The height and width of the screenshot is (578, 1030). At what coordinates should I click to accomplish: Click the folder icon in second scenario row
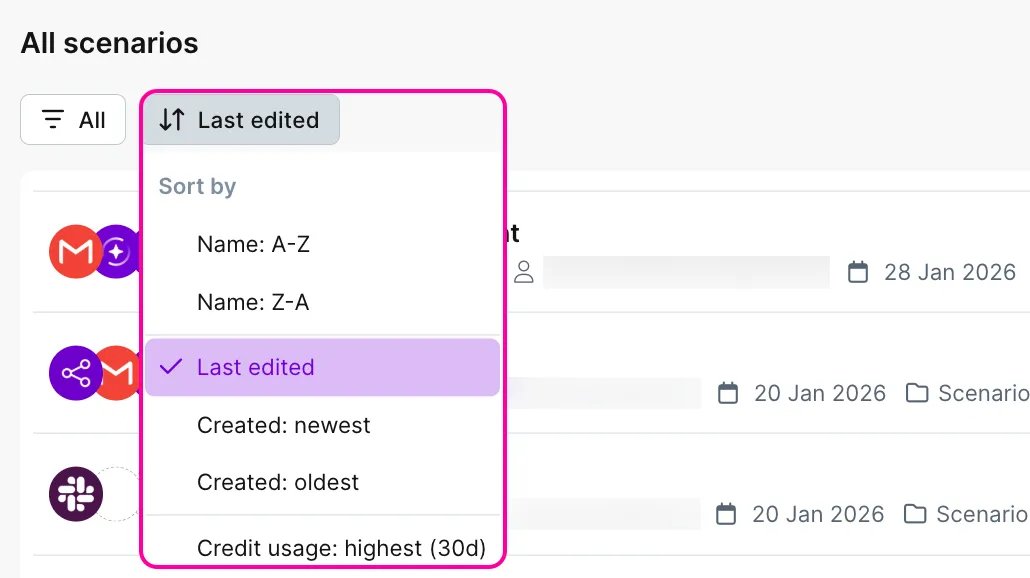(x=916, y=393)
